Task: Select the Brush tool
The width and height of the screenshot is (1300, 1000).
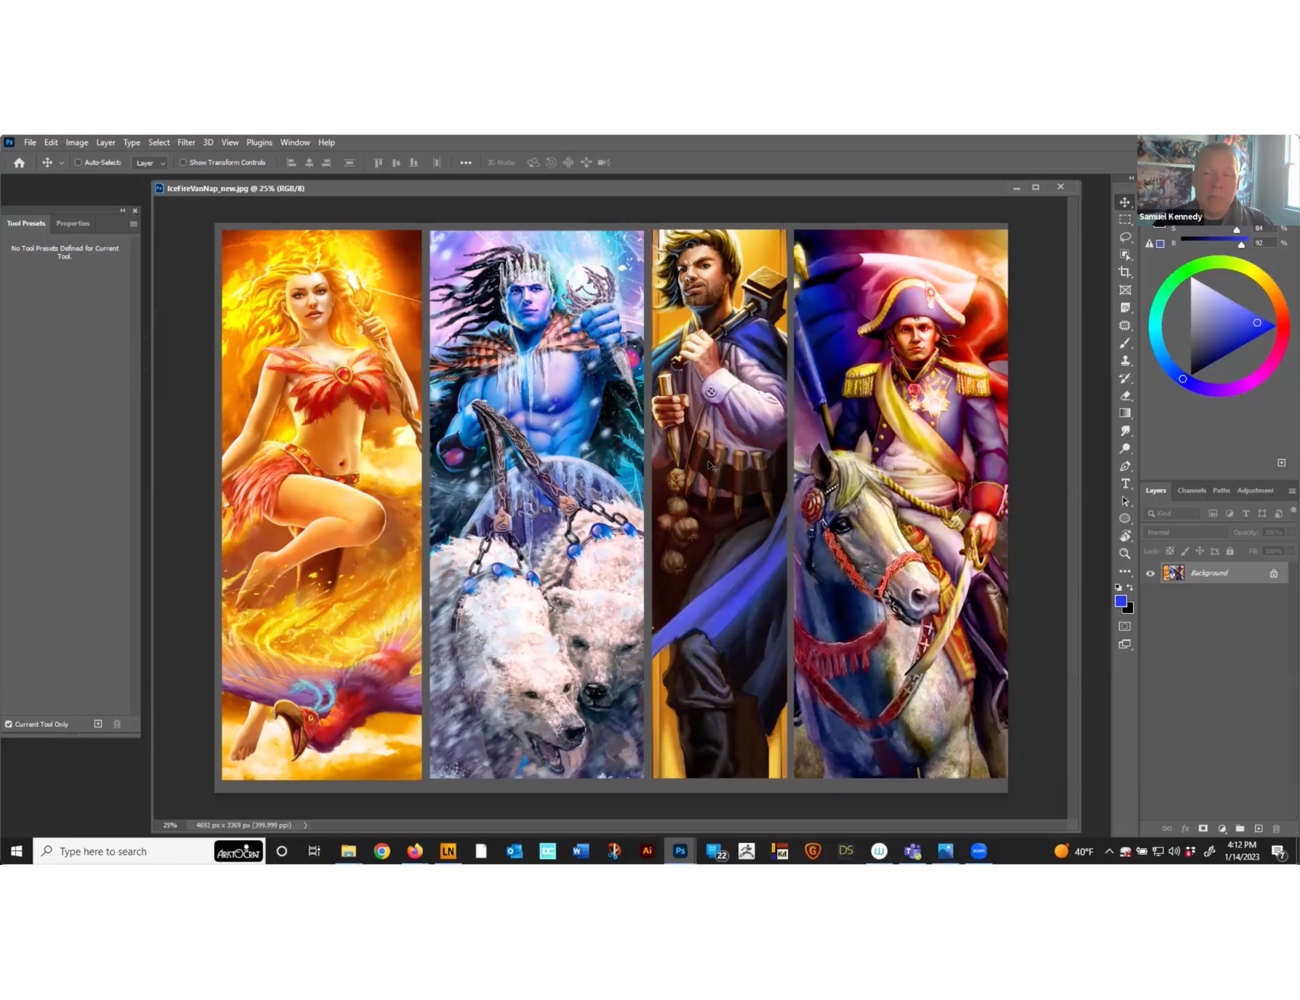Action: click(x=1124, y=341)
